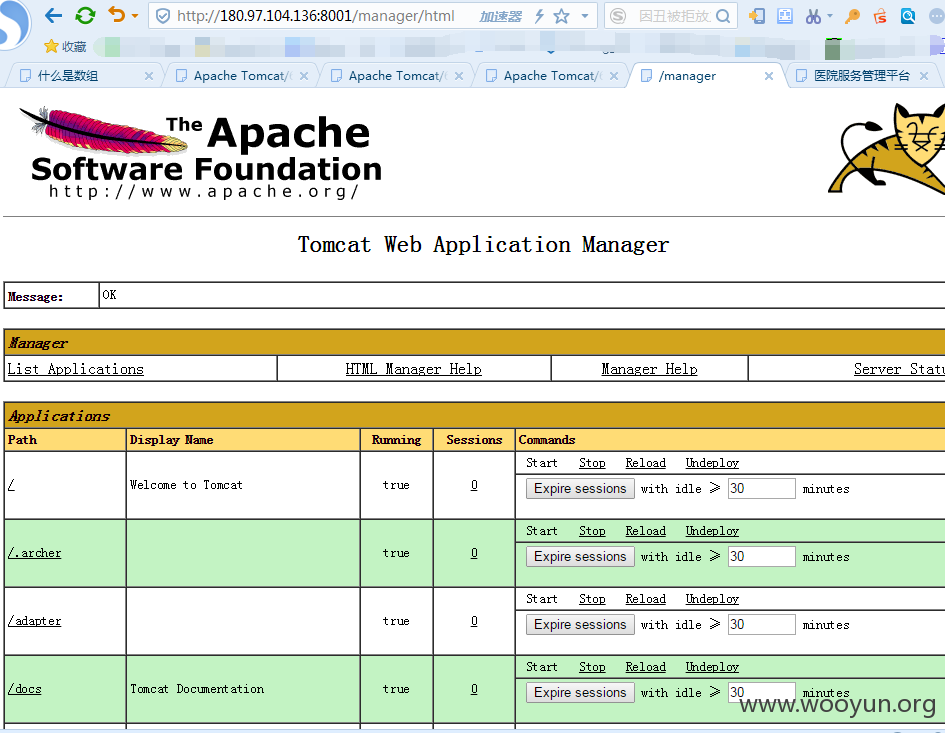Reload the /docs application

[645, 667]
